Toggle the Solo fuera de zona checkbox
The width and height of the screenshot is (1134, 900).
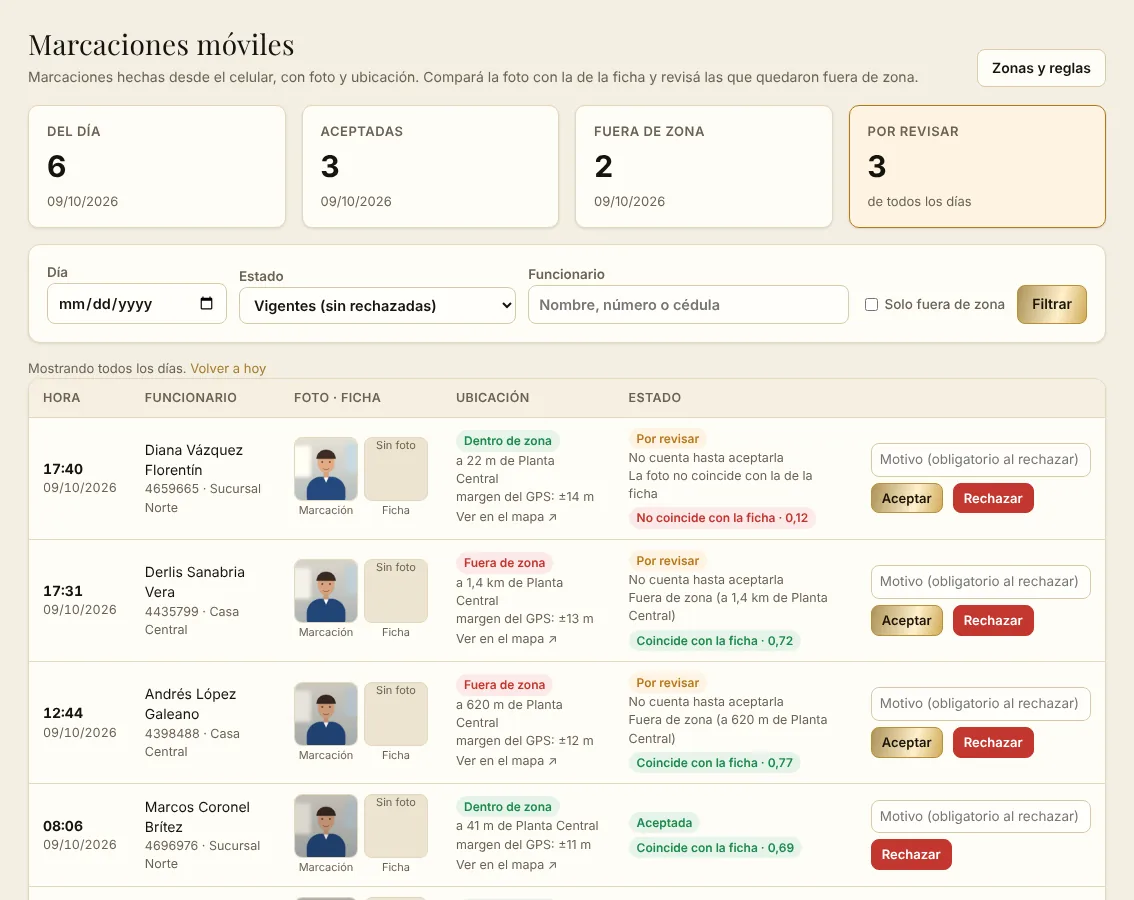pos(871,305)
